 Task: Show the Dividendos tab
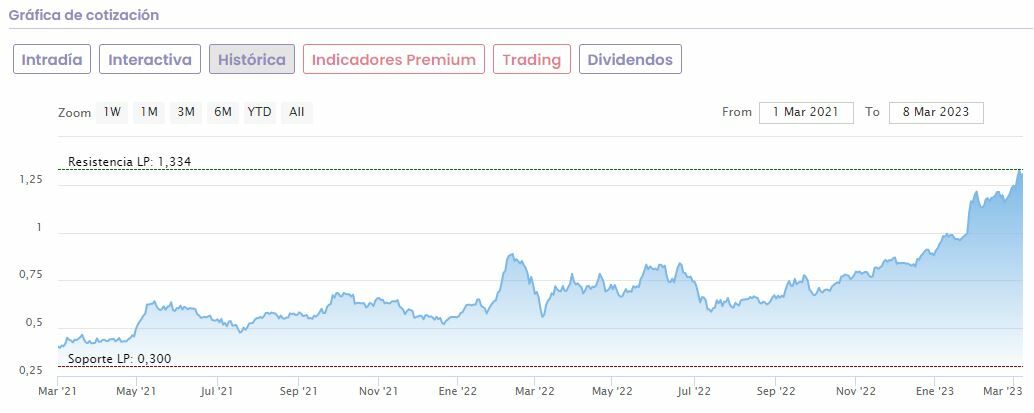[x=630, y=59]
